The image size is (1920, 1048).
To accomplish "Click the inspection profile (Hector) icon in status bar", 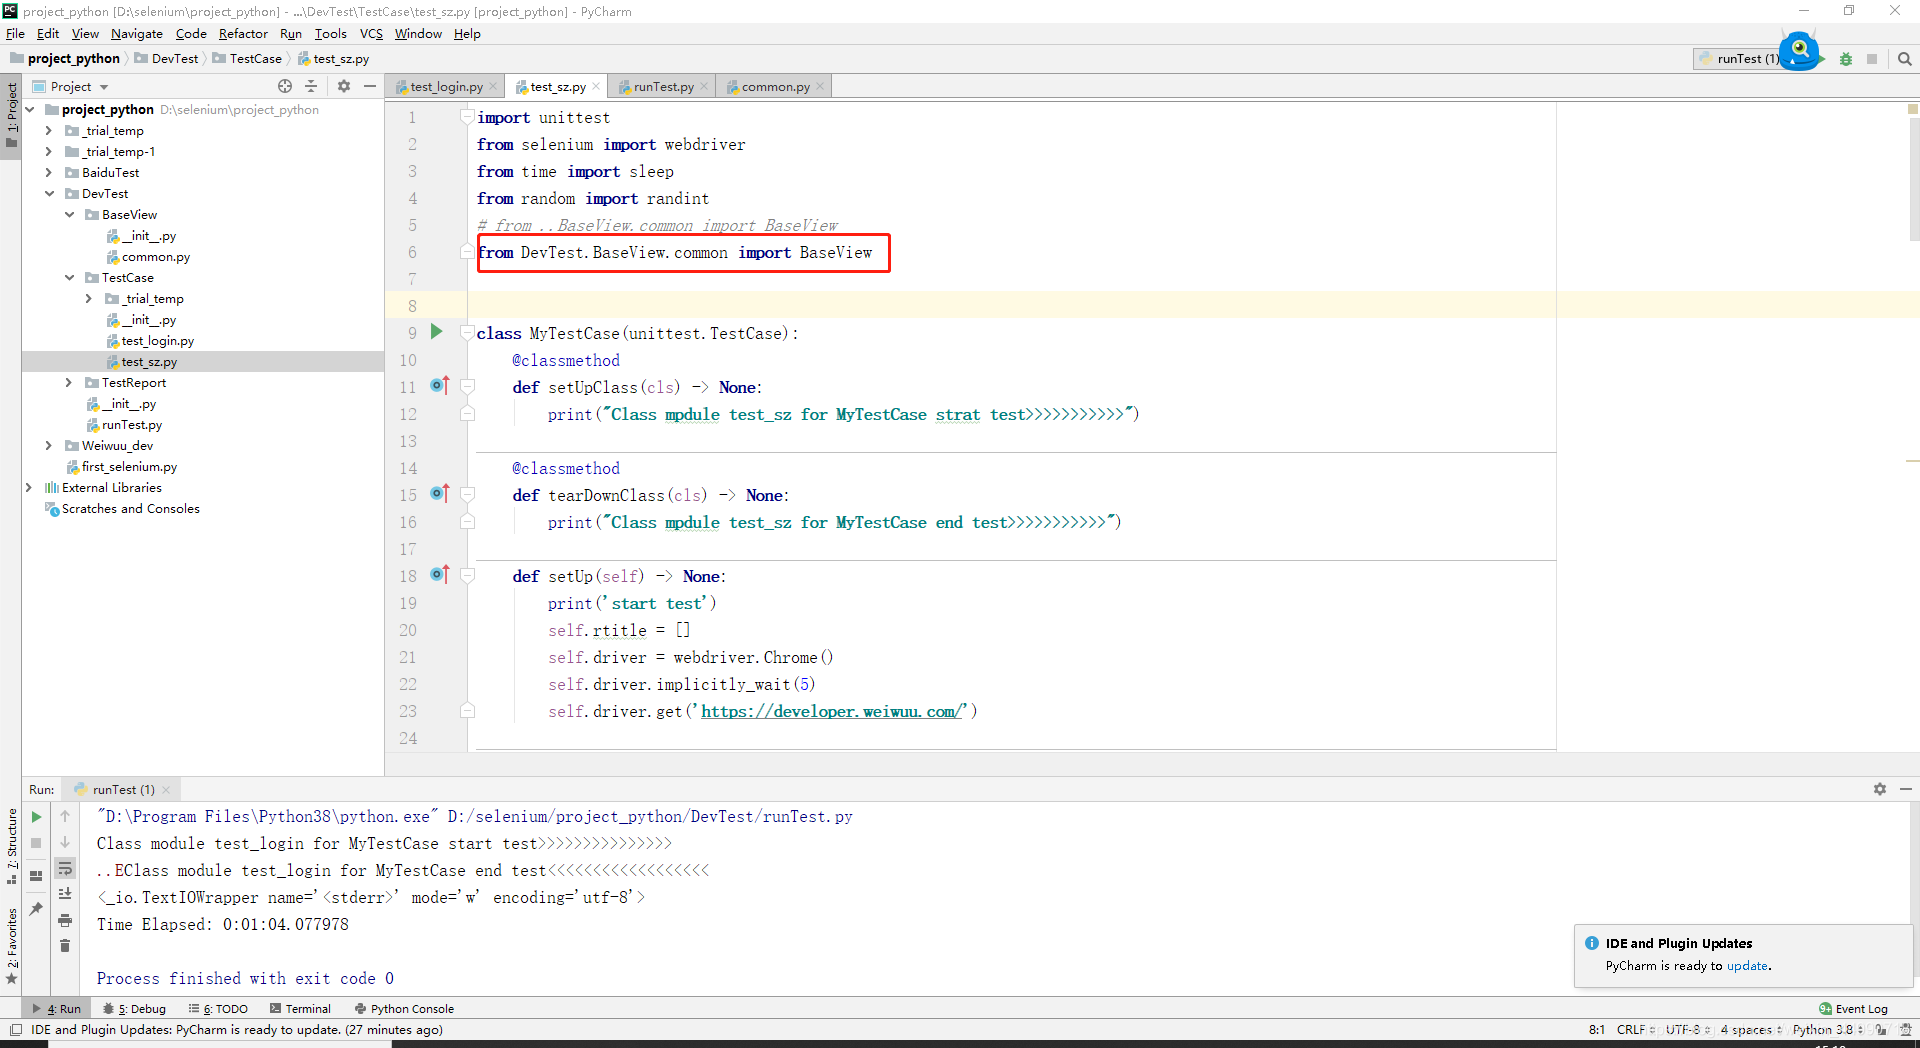I will 1906,1030.
